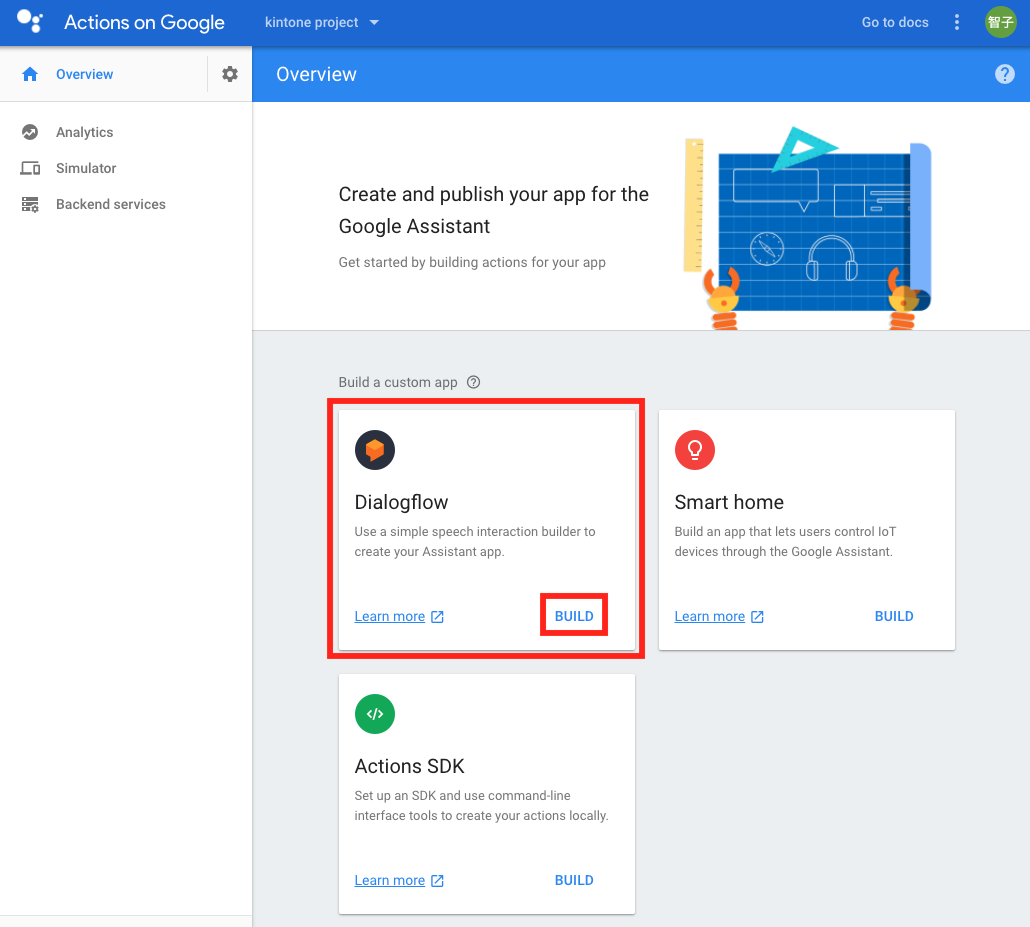
Task: Click the Smart home card title
Action: (x=728, y=502)
